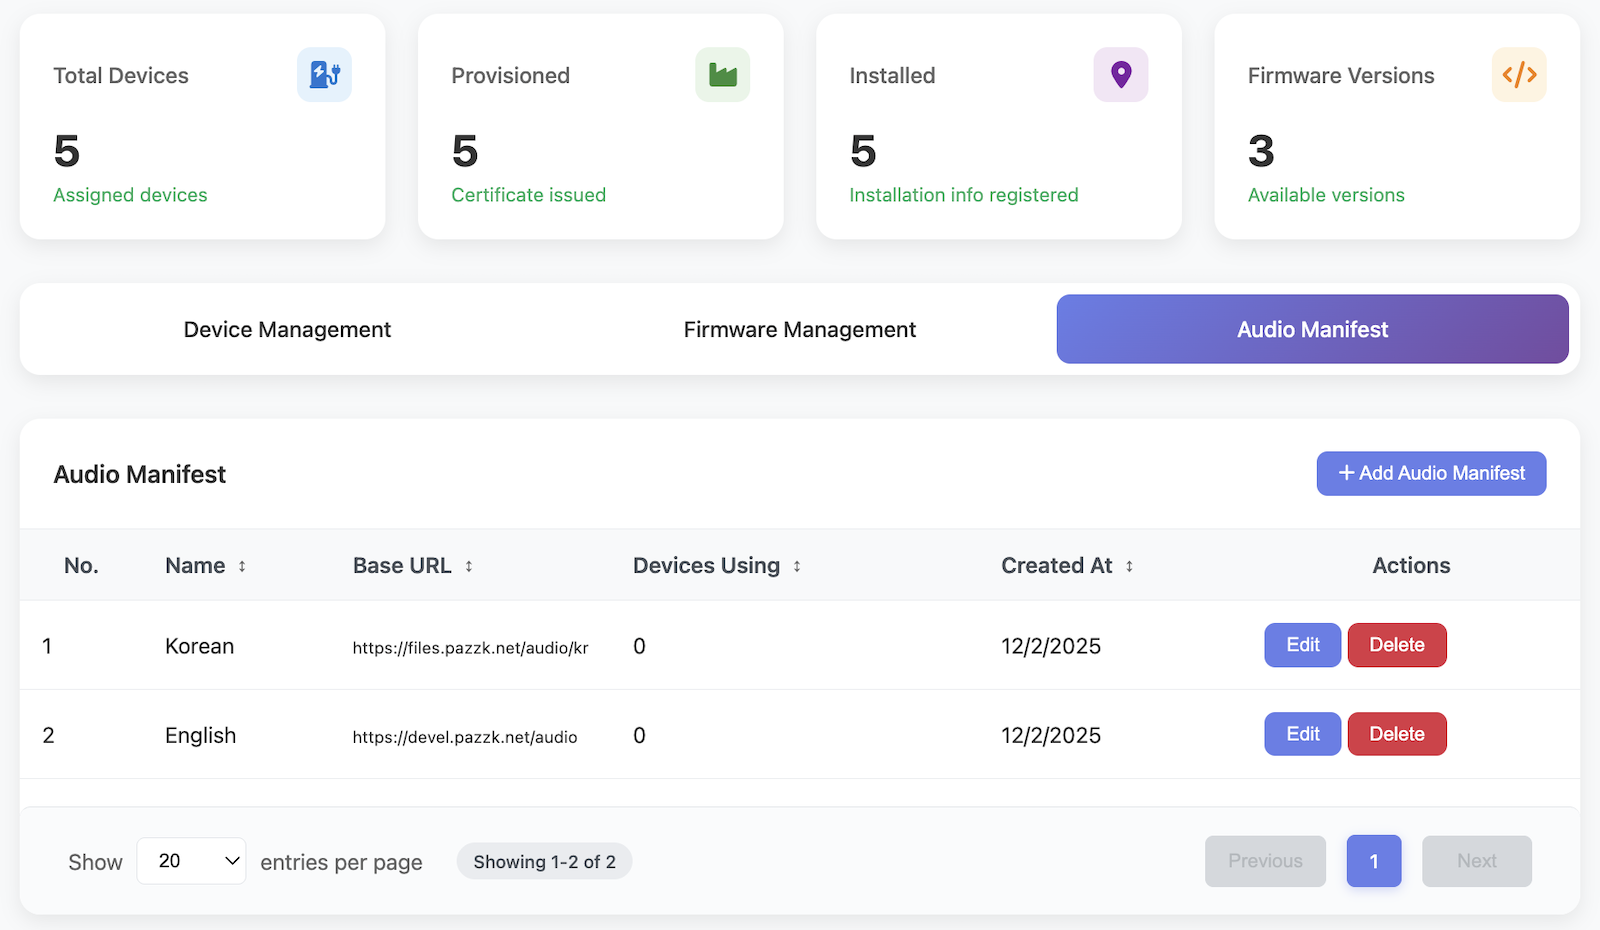Viewport: 1600px width, 930px height.
Task: Open the Firmware Management tab
Action: click(x=799, y=329)
